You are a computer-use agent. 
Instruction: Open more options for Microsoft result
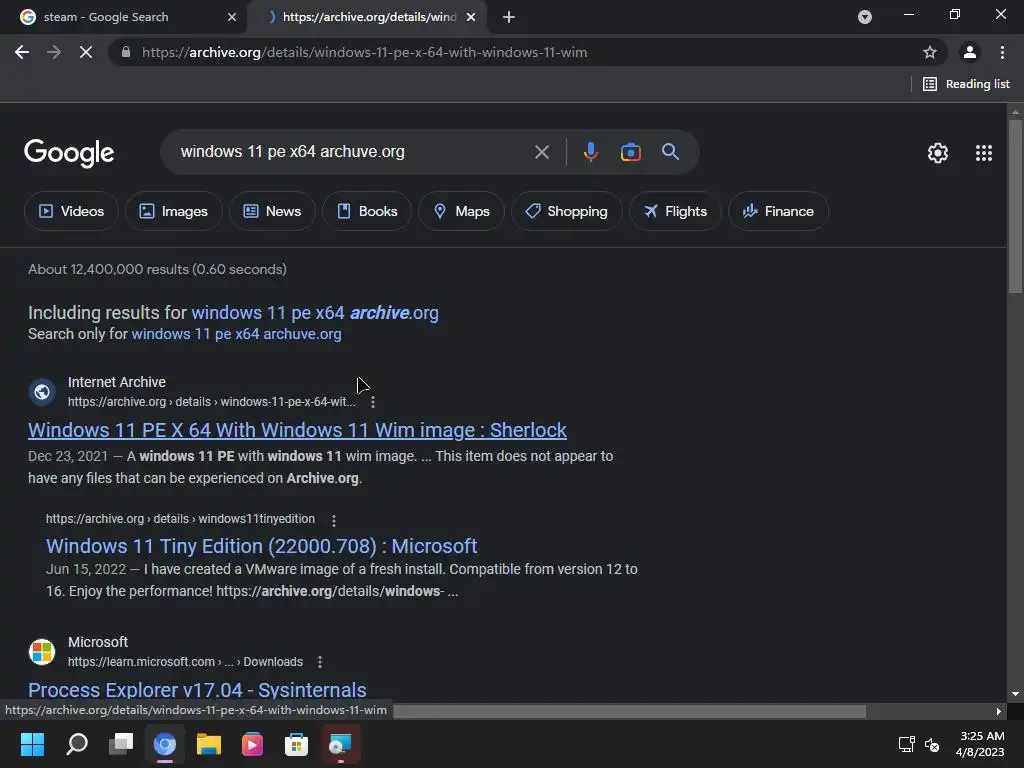click(x=320, y=662)
